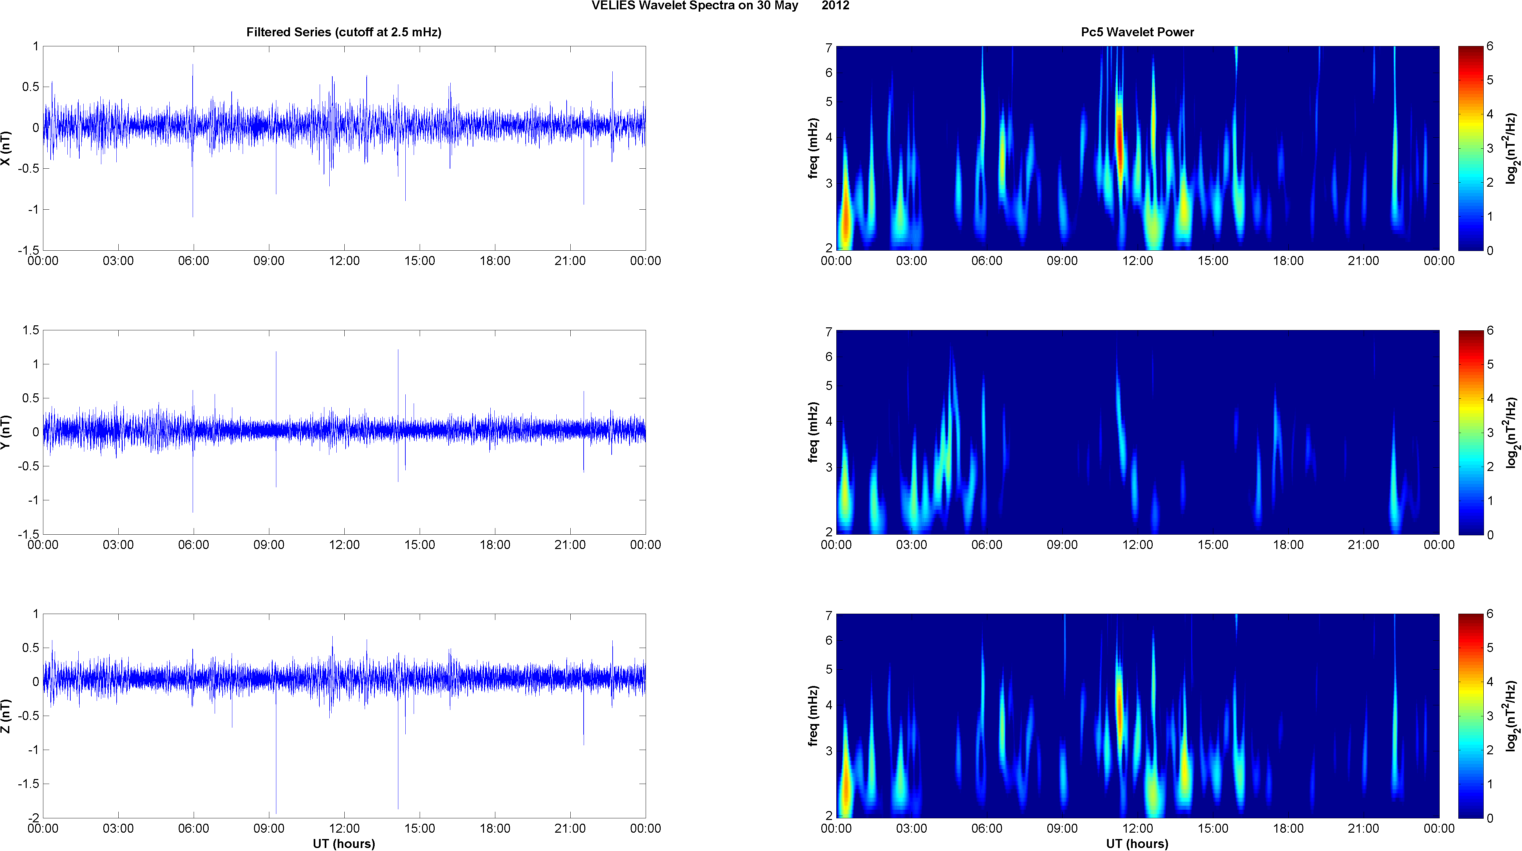
Task: Click "UT (hours)" label under the bottom wavelet plot
Action: [1137, 844]
